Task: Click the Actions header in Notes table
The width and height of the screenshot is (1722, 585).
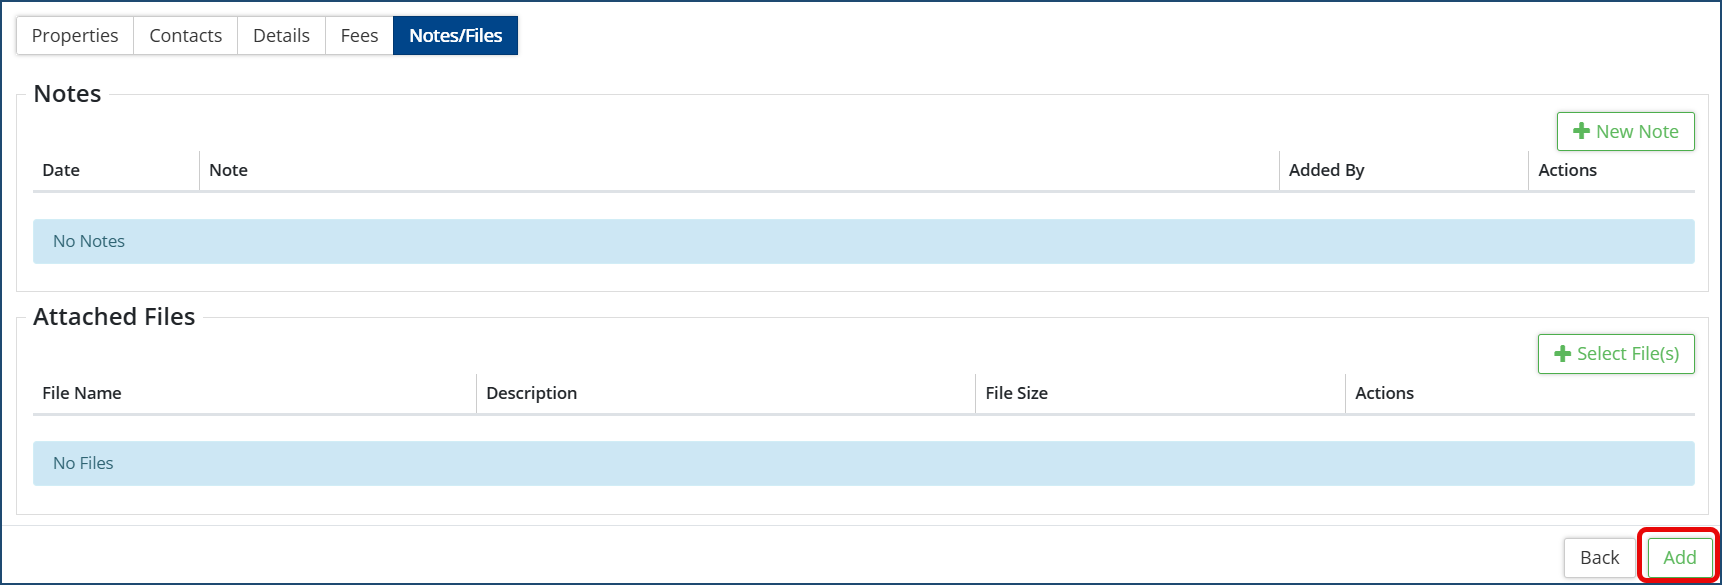Action: click(x=1567, y=170)
